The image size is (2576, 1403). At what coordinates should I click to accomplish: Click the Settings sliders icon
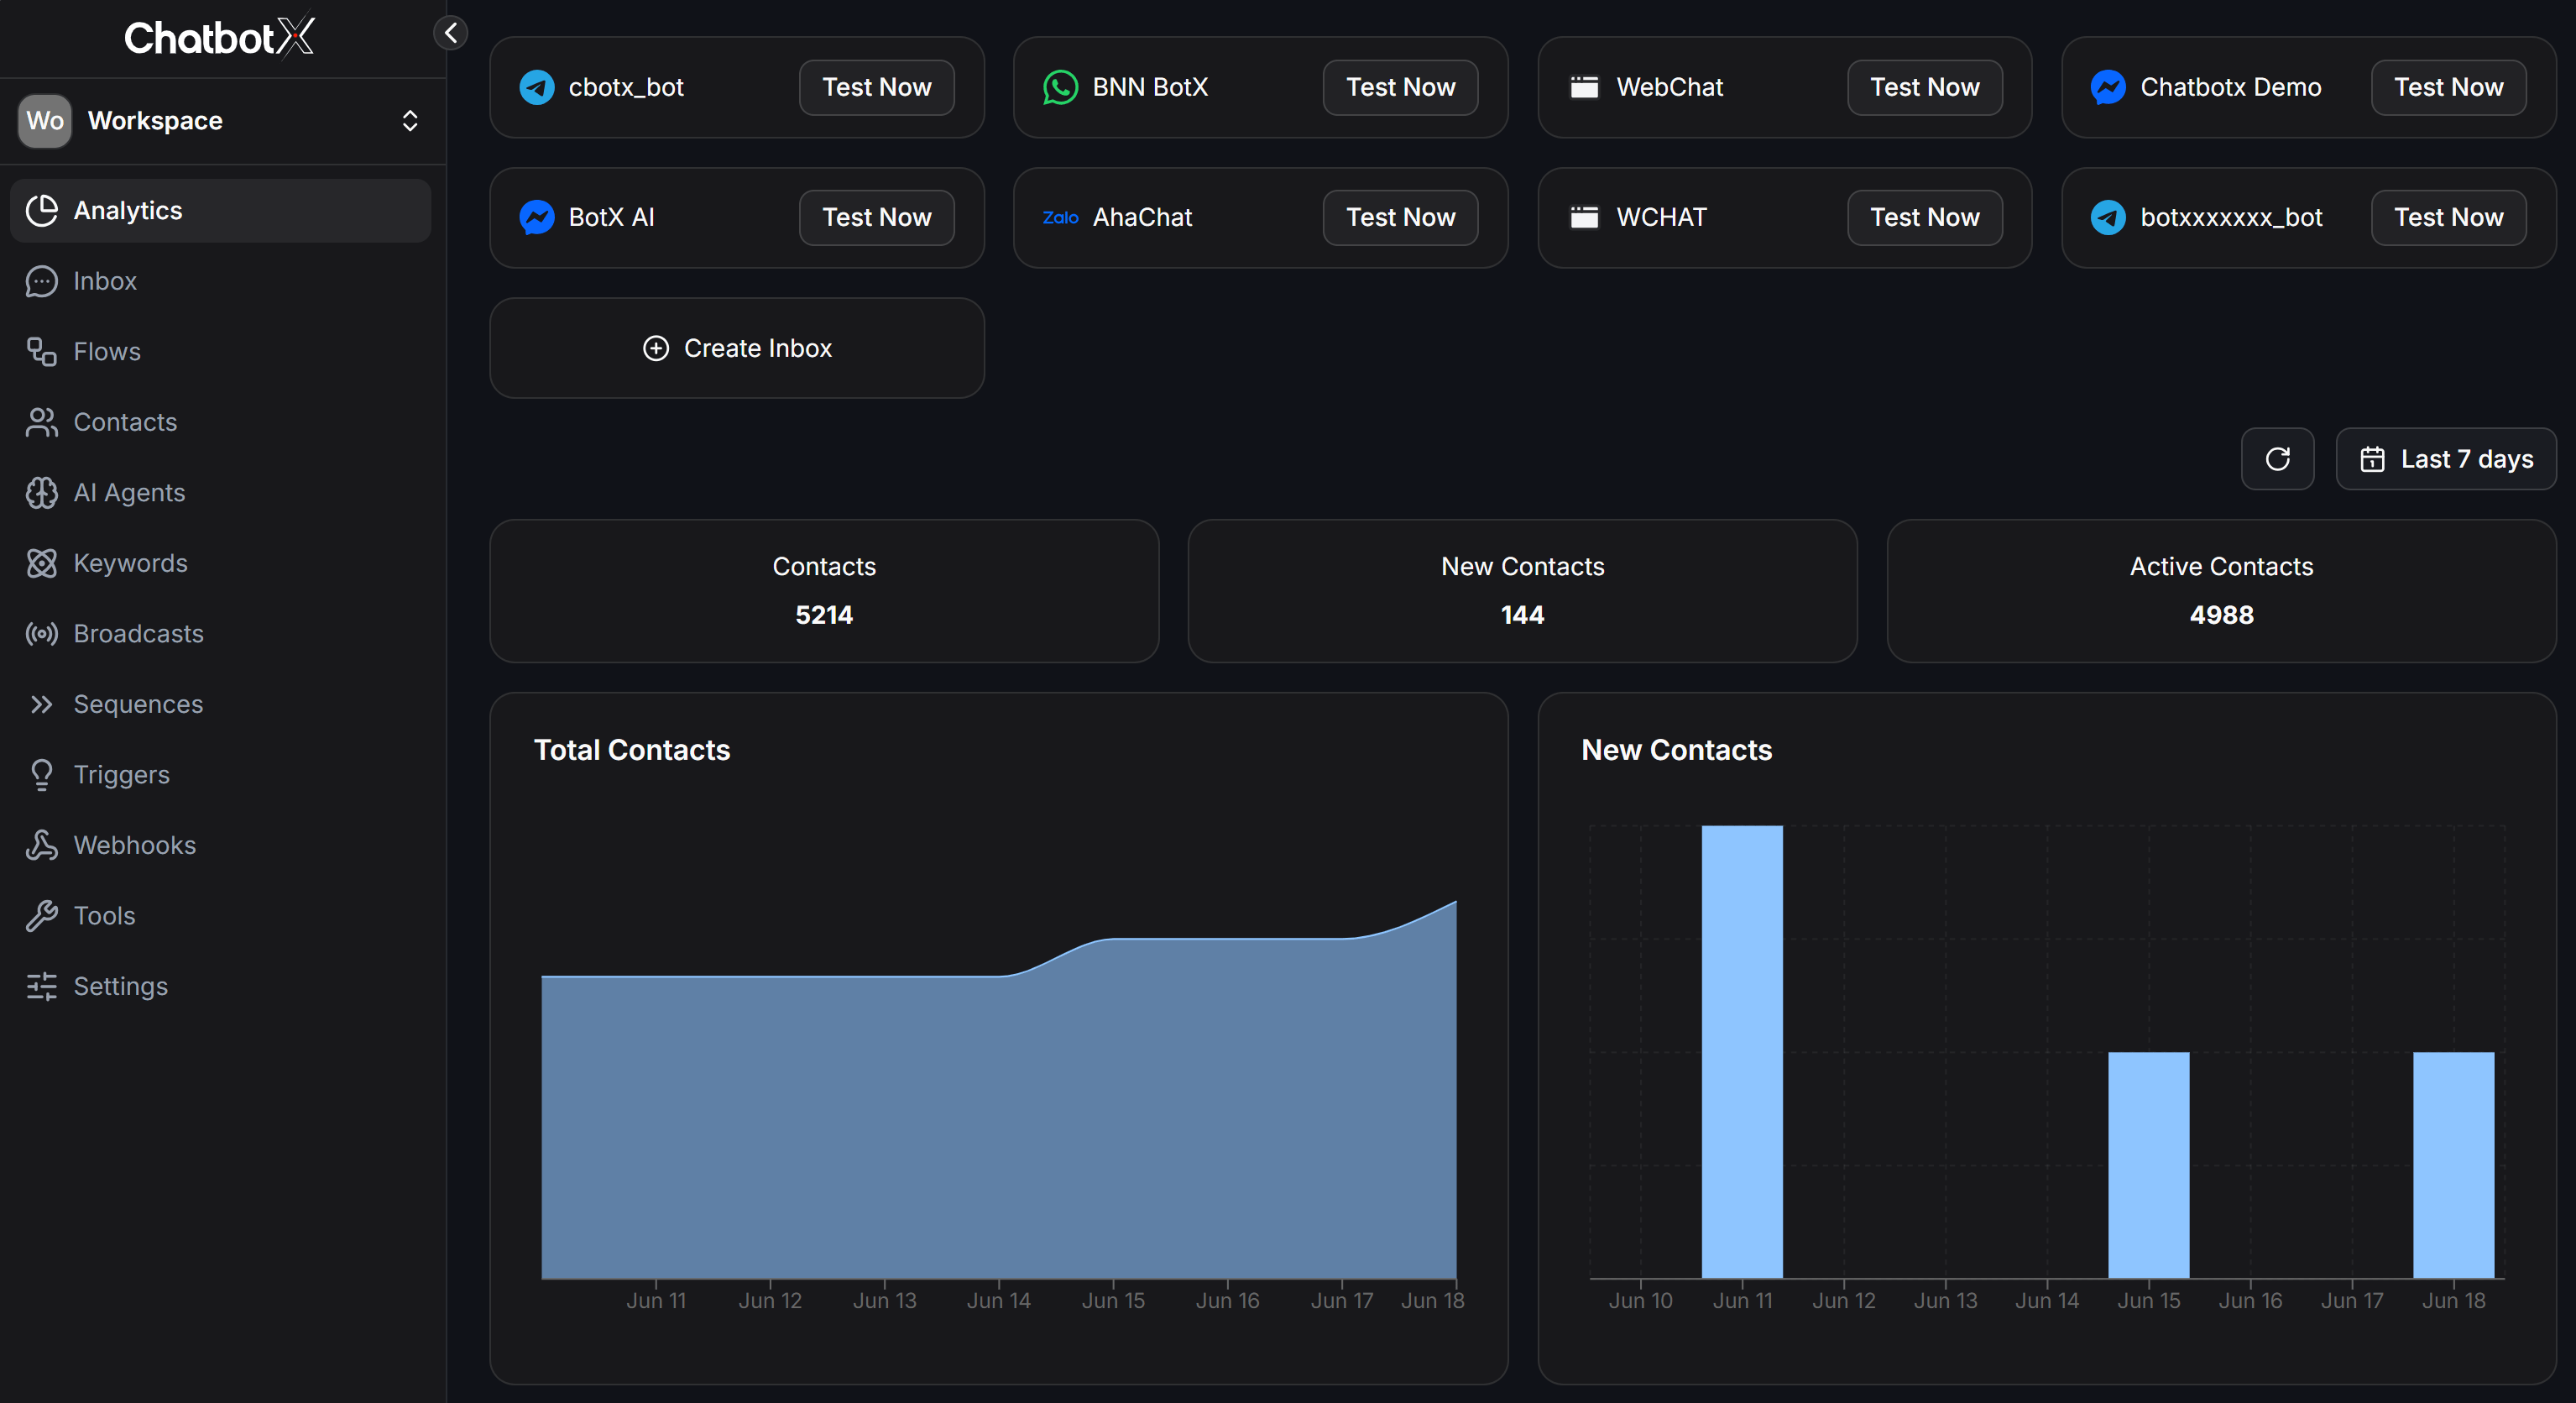click(41, 986)
